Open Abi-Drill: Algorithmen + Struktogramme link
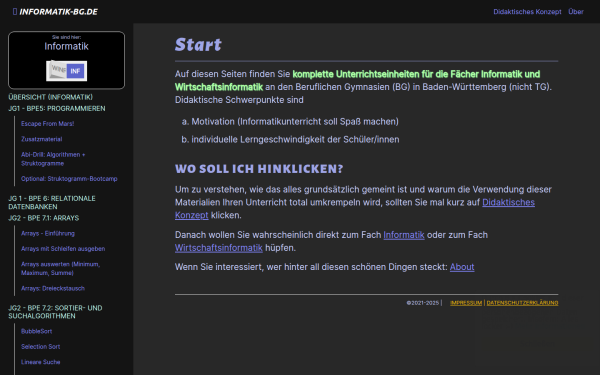The height and width of the screenshot is (375, 600). point(53,159)
